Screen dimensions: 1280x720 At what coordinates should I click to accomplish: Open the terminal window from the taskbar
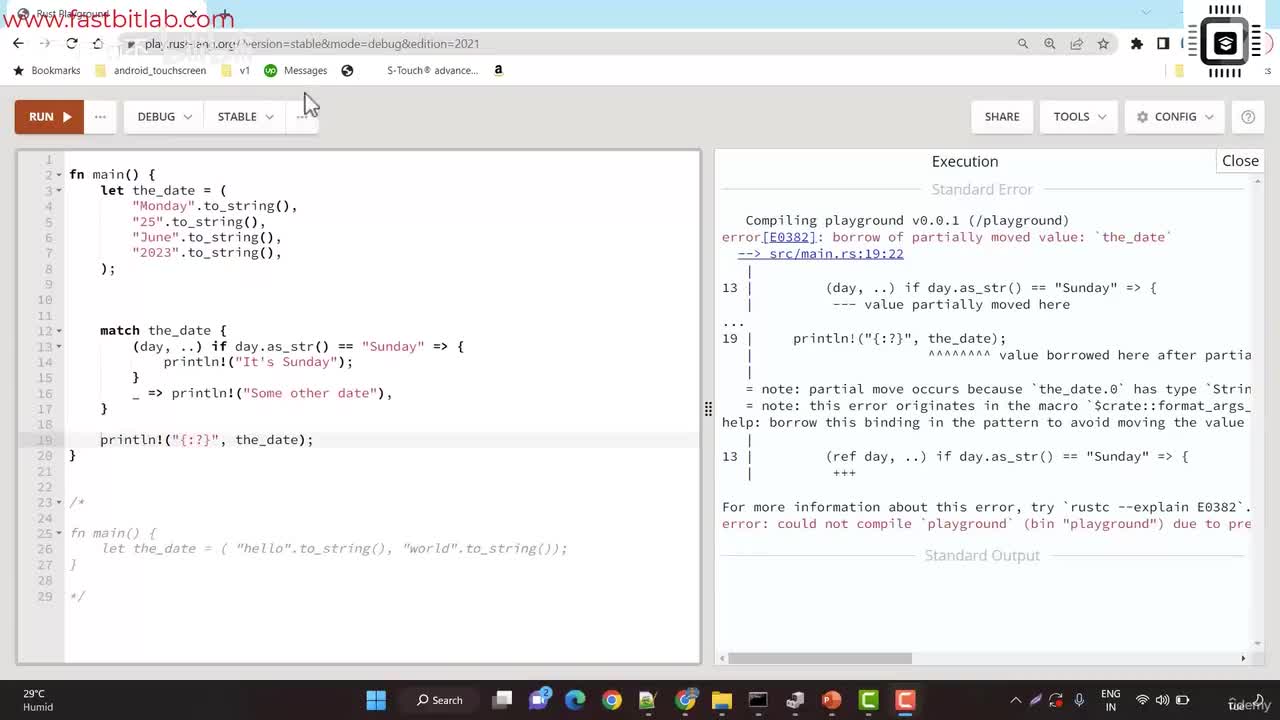coord(758,700)
